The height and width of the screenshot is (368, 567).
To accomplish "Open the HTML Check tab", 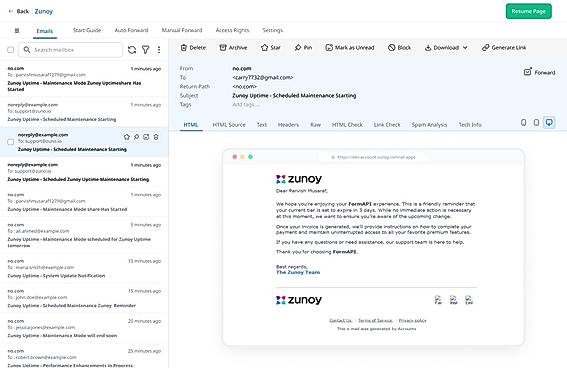I will (347, 125).
